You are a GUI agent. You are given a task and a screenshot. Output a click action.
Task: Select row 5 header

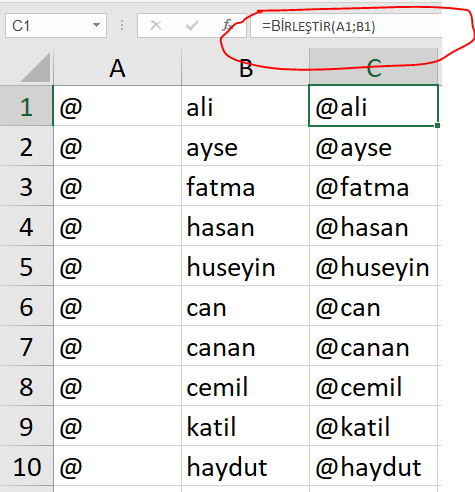(x=26, y=266)
